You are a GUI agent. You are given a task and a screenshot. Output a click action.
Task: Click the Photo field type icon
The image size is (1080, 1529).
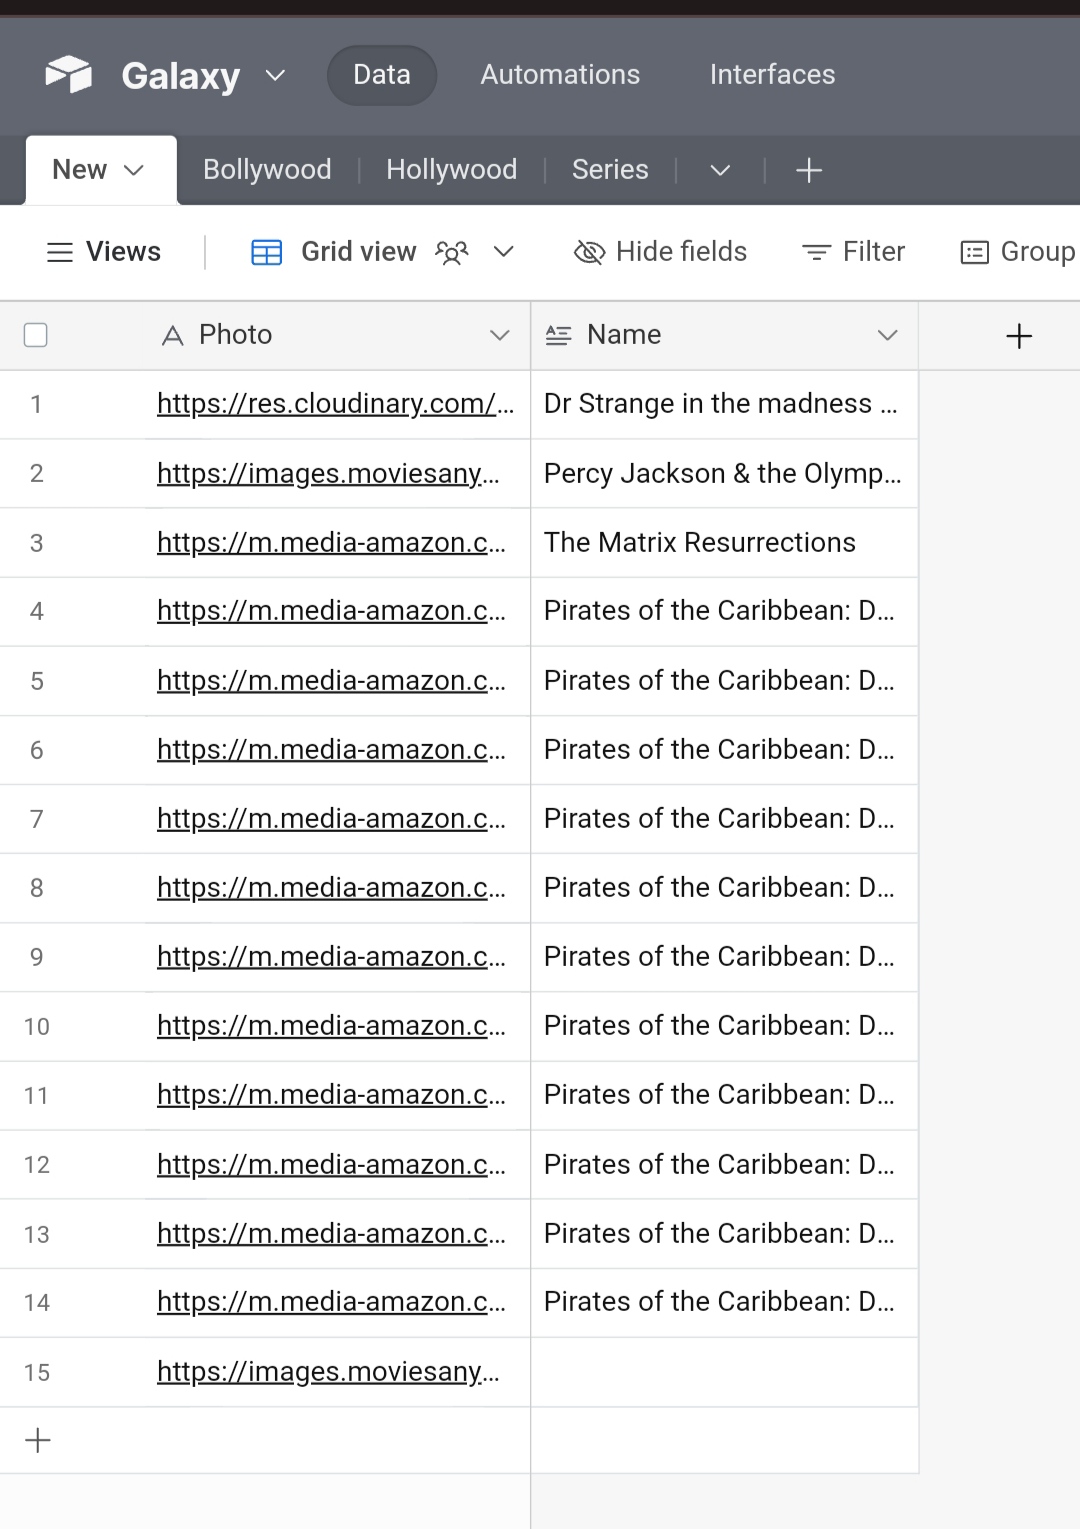(x=172, y=335)
